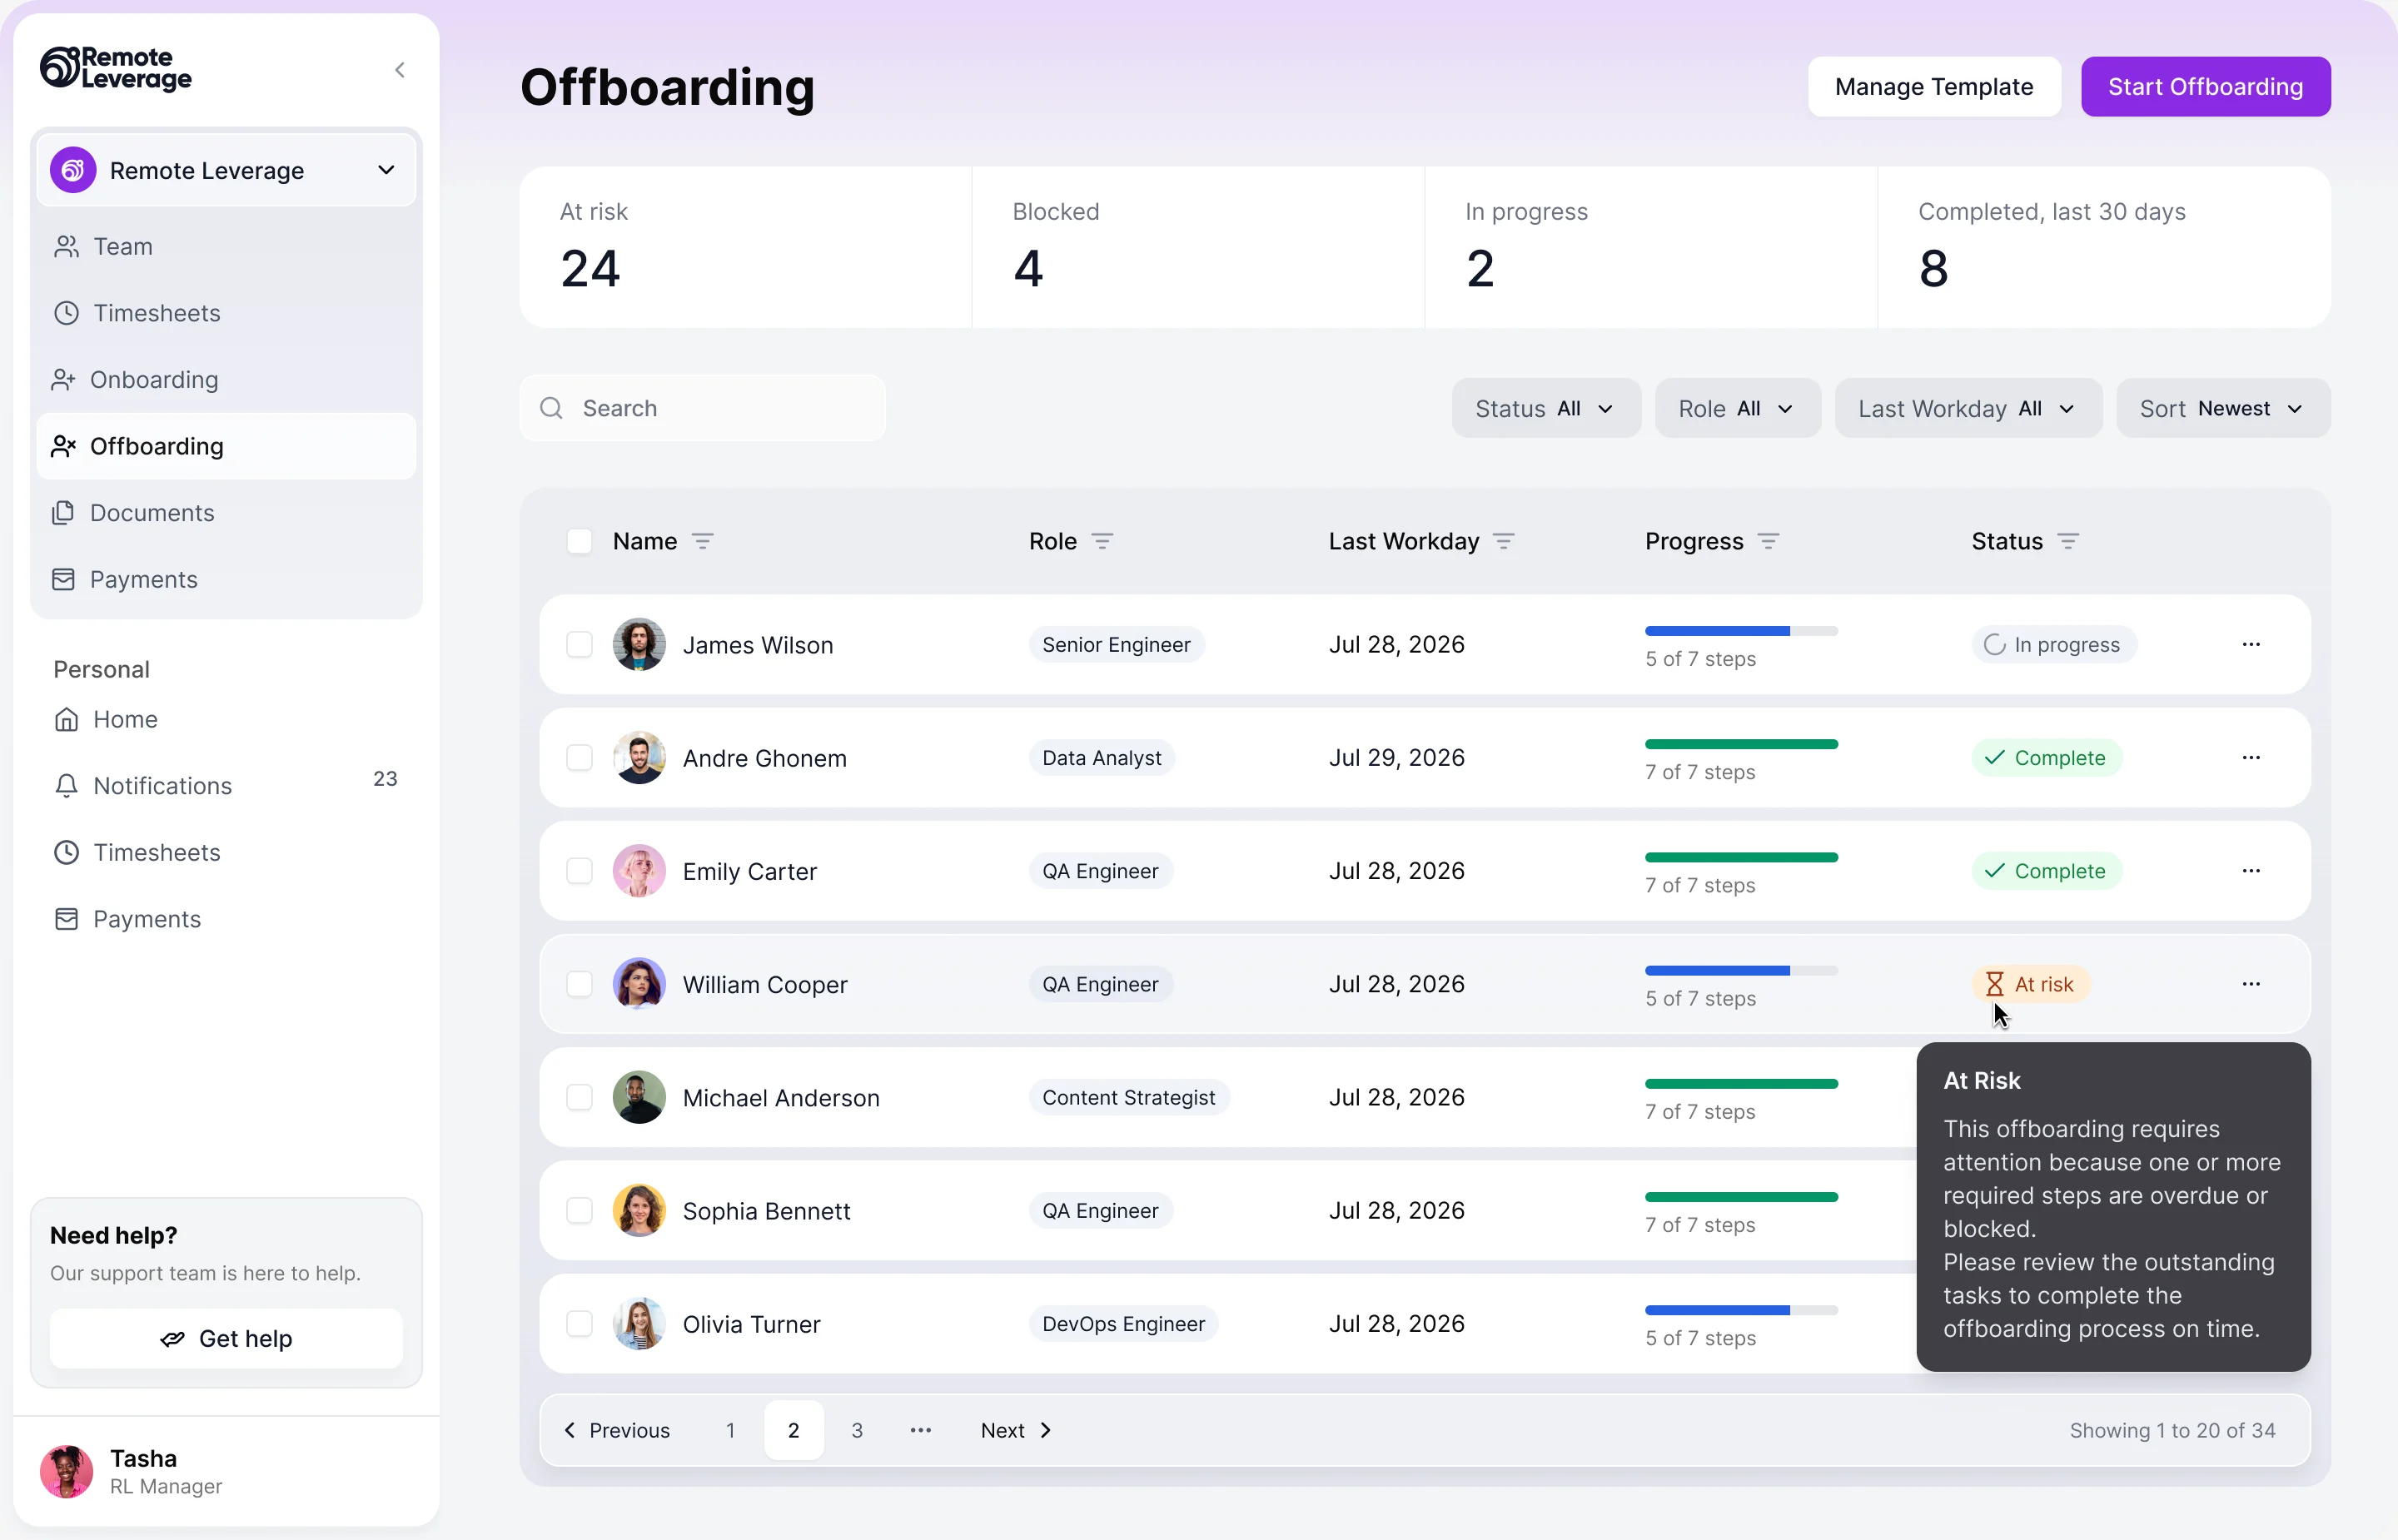The height and width of the screenshot is (1540, 2398).
Task: Check the box for Andre Ghonem
Action: coord(579,757)
